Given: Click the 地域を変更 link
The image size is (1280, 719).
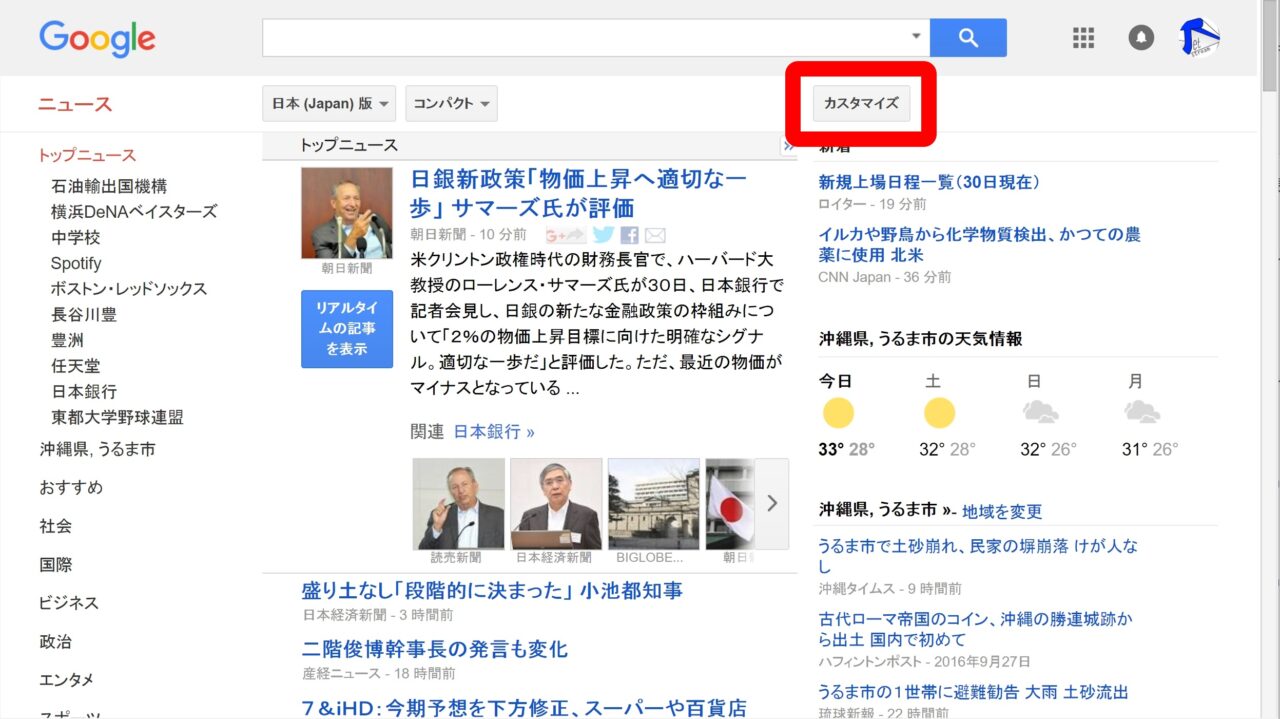Looking at the screenshot, I should point(1002,511).
